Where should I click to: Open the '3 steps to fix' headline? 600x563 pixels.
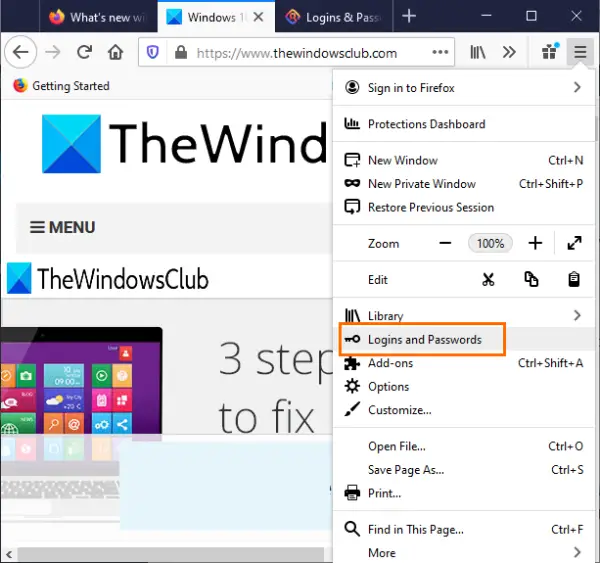tap(276, 387)
